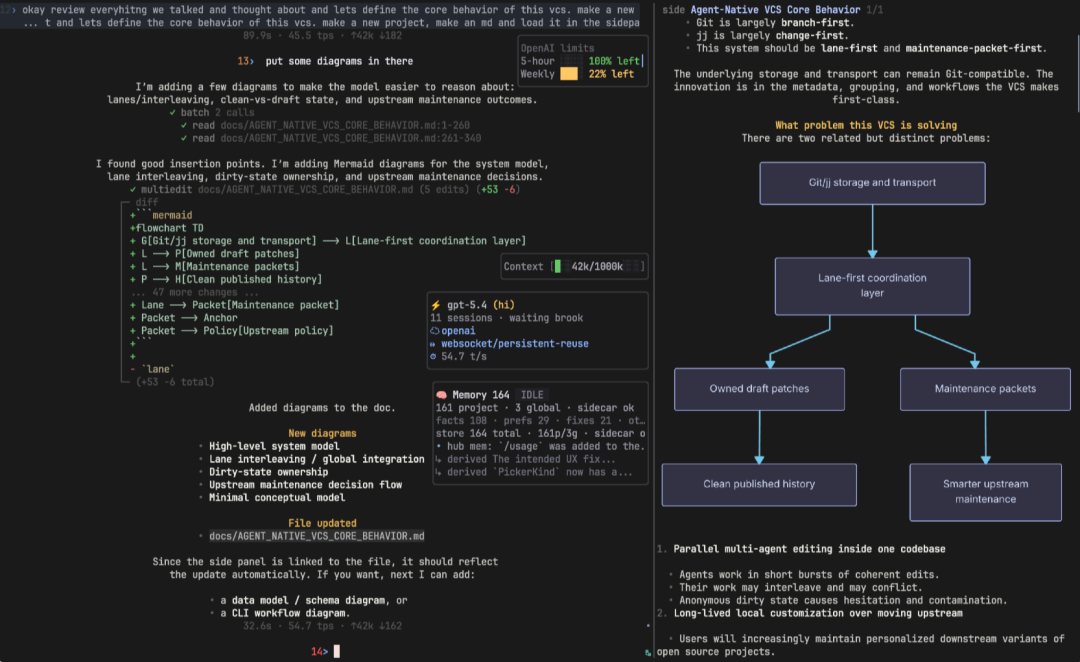Viewport: 1080px width, 662px height.
Task: Select the Lane-first coordination layer node
Action: pos(872,286)
